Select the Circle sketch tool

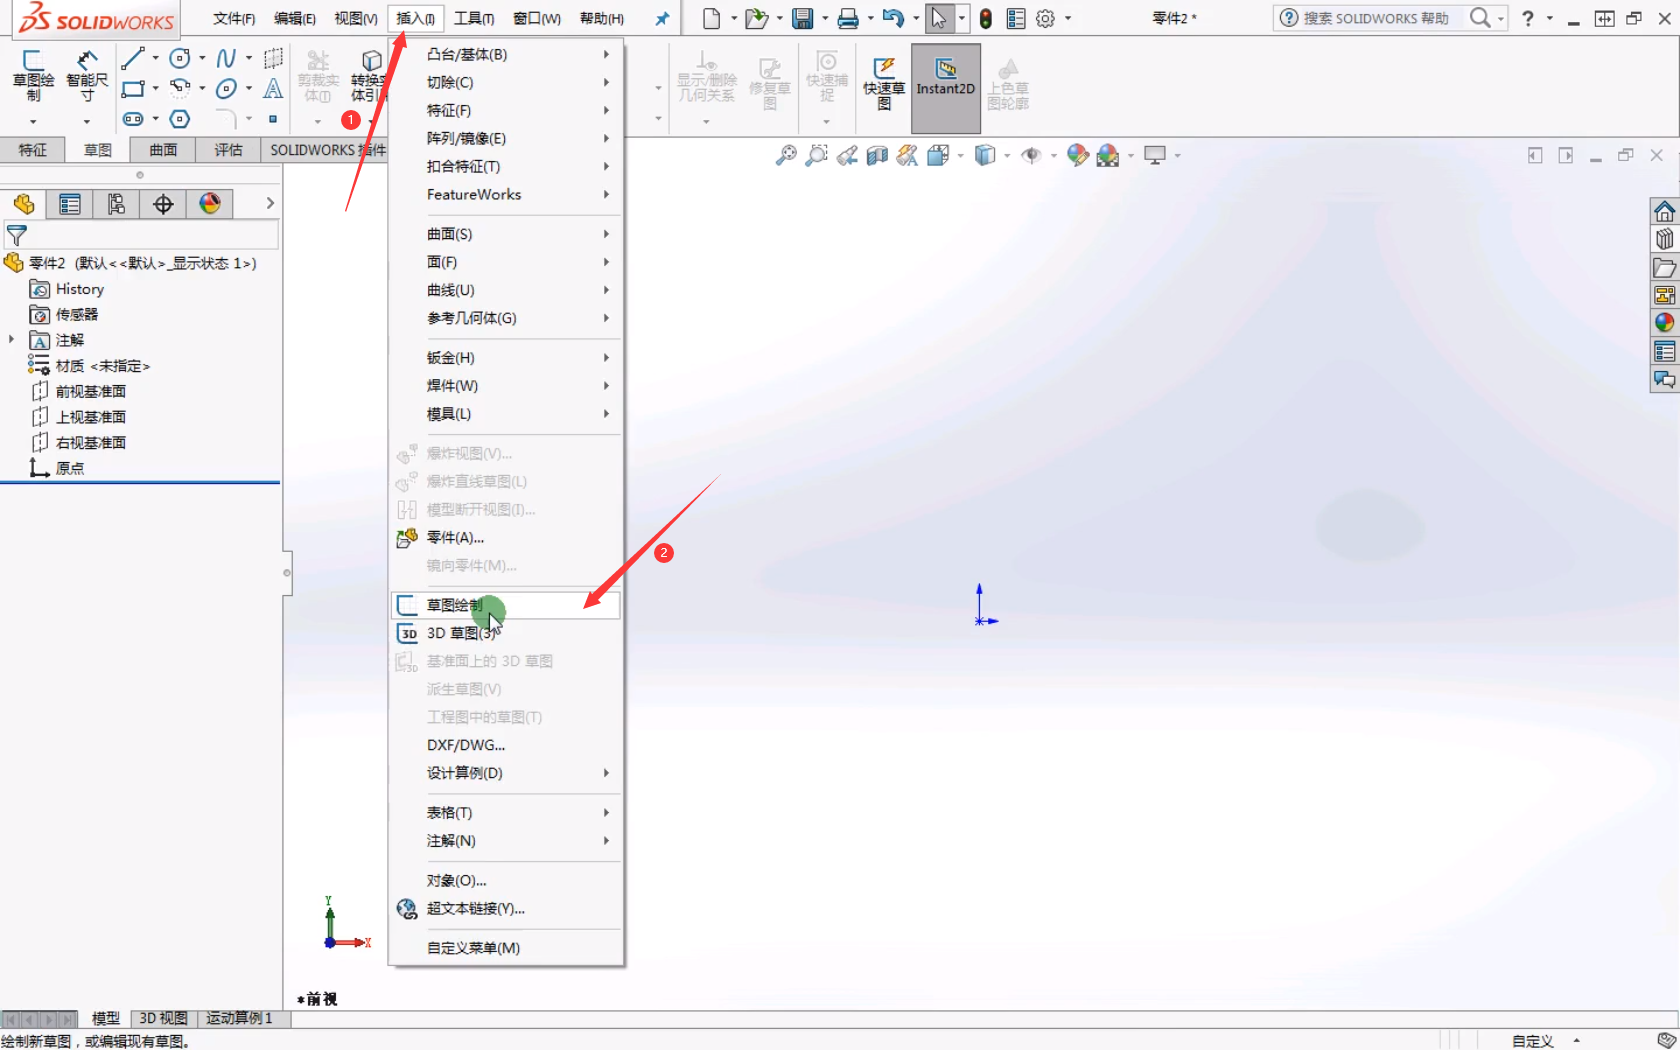point(180,59)
